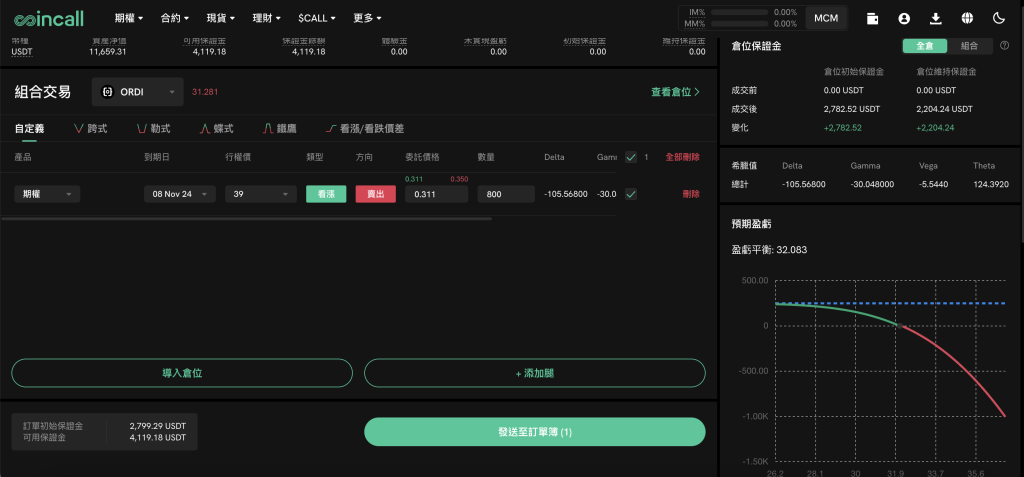Uncheck the option leg row checkbox

(x=630, y=194)
